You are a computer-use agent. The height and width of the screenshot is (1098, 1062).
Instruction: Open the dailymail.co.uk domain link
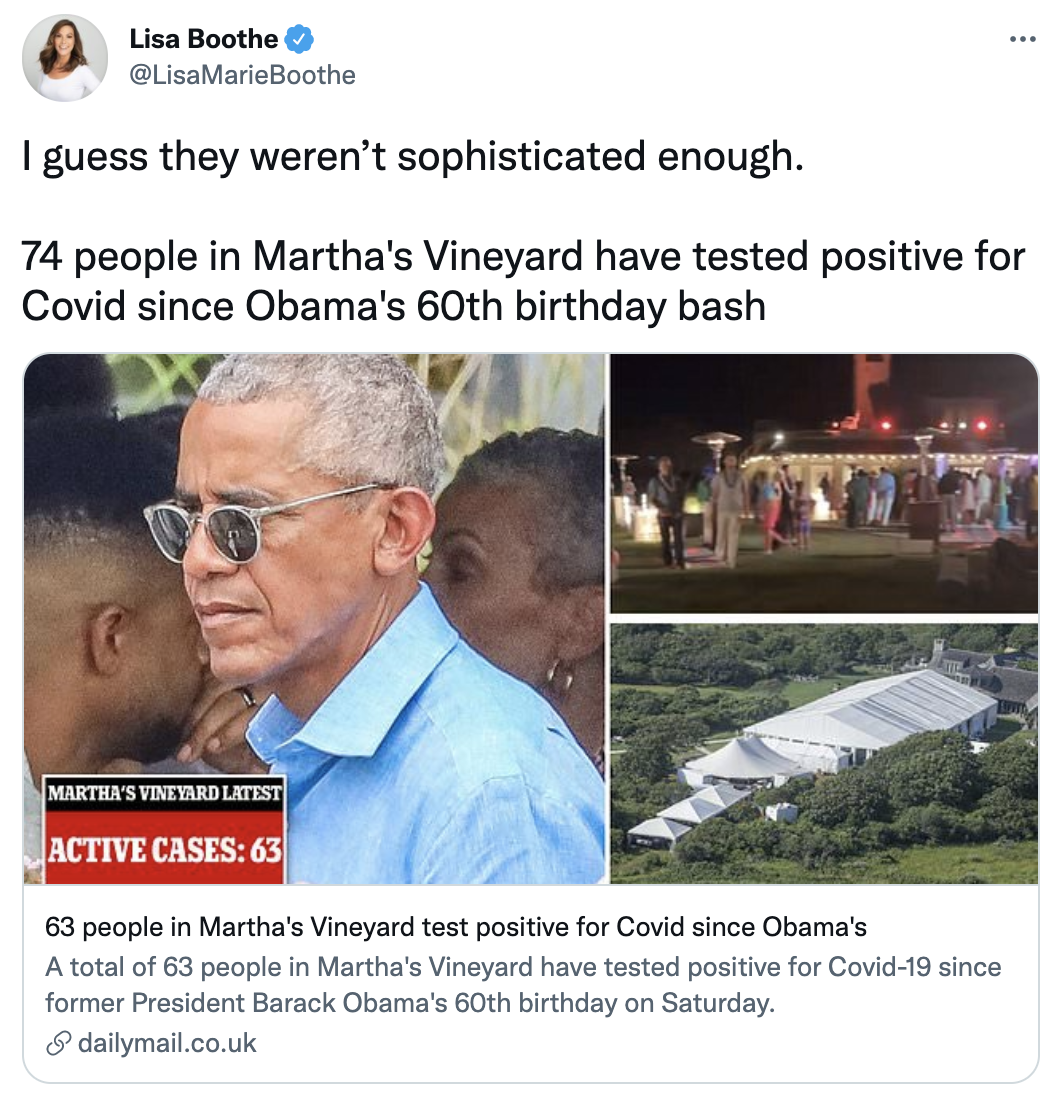pyautogui.click(x=167, y=1043)
